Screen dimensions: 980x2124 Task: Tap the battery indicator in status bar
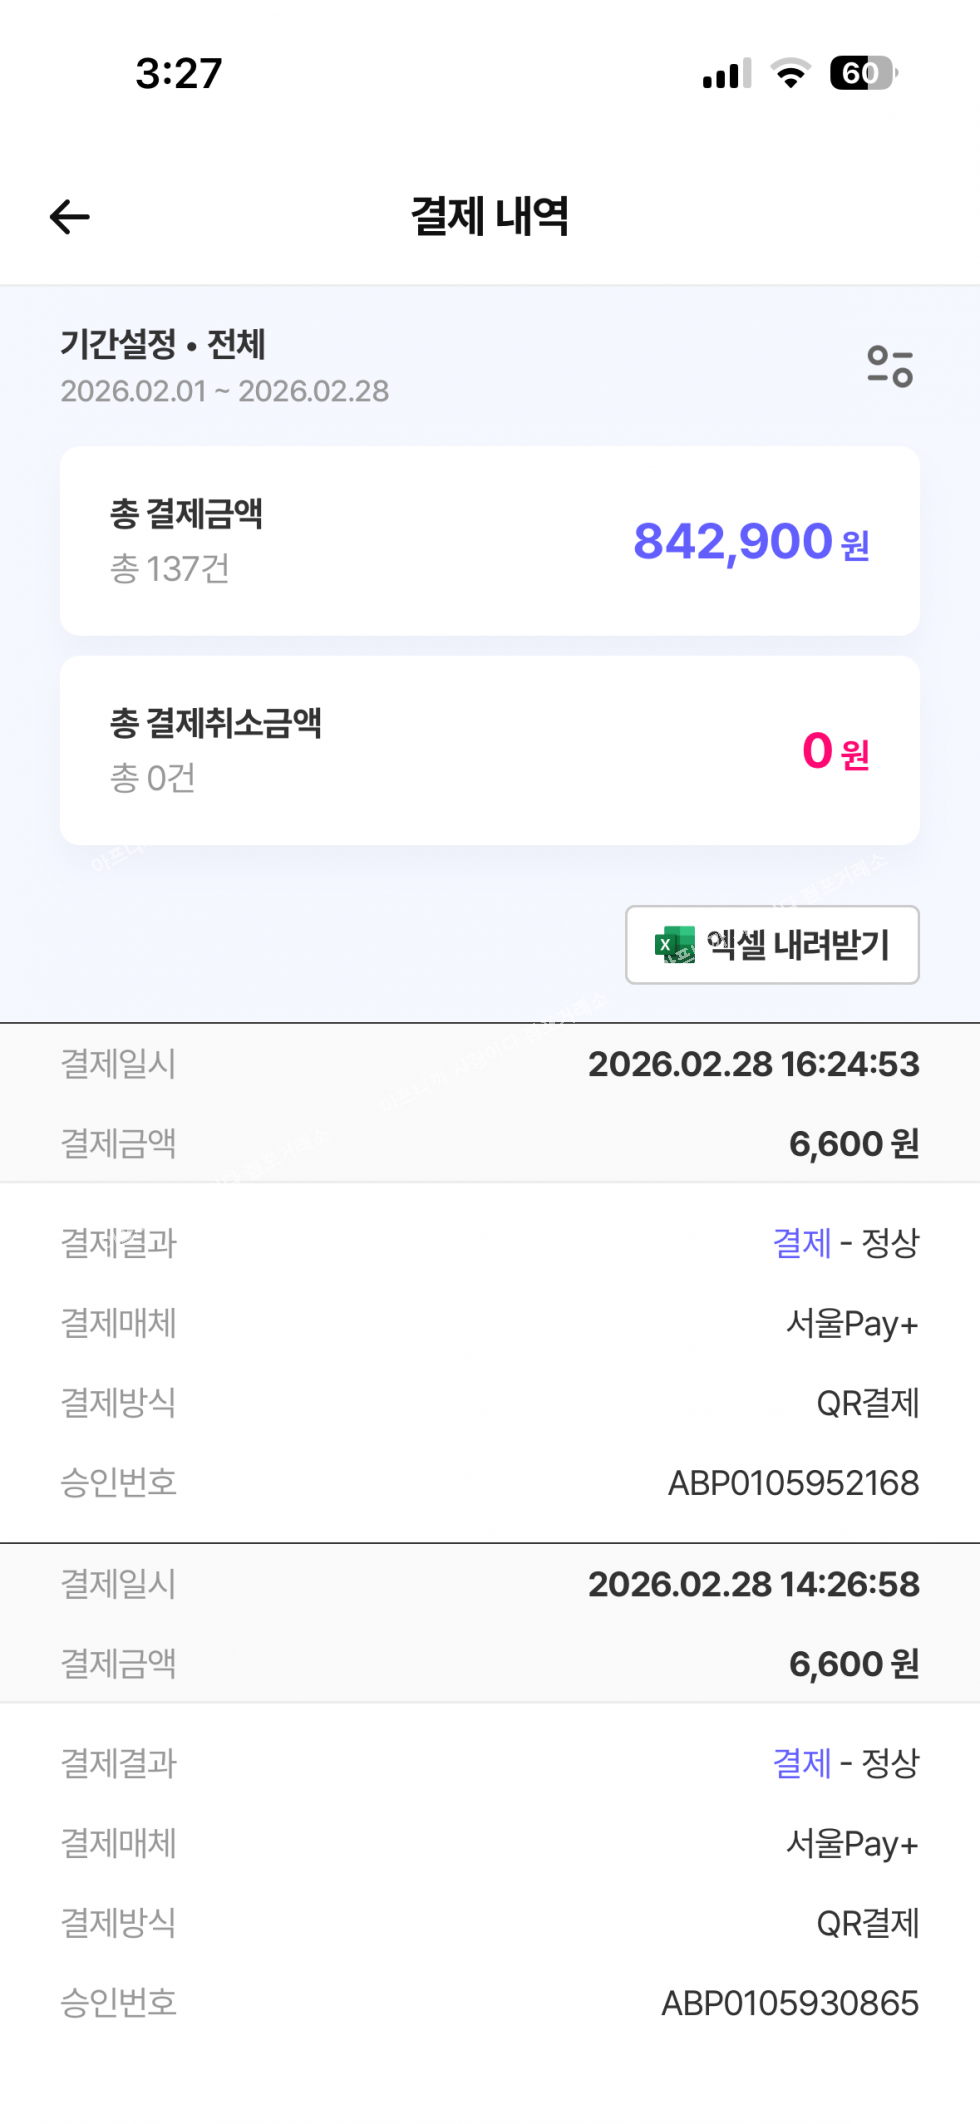point(864,73)
